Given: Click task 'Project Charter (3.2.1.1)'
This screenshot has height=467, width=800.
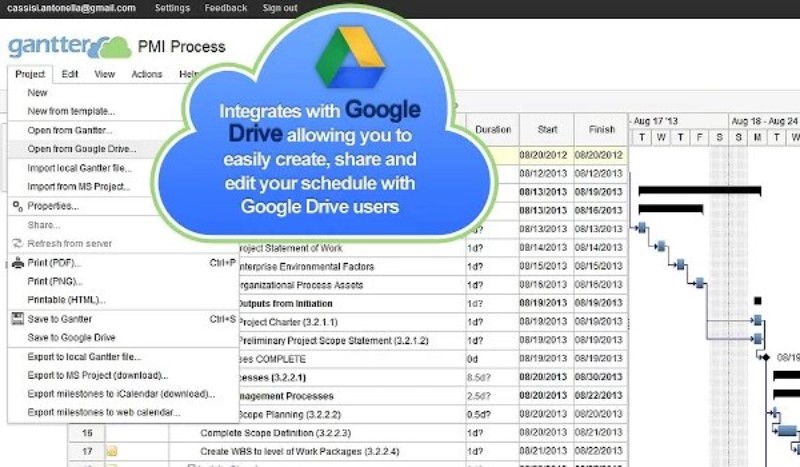Looking at the screenshot, I should coord(288,322).
